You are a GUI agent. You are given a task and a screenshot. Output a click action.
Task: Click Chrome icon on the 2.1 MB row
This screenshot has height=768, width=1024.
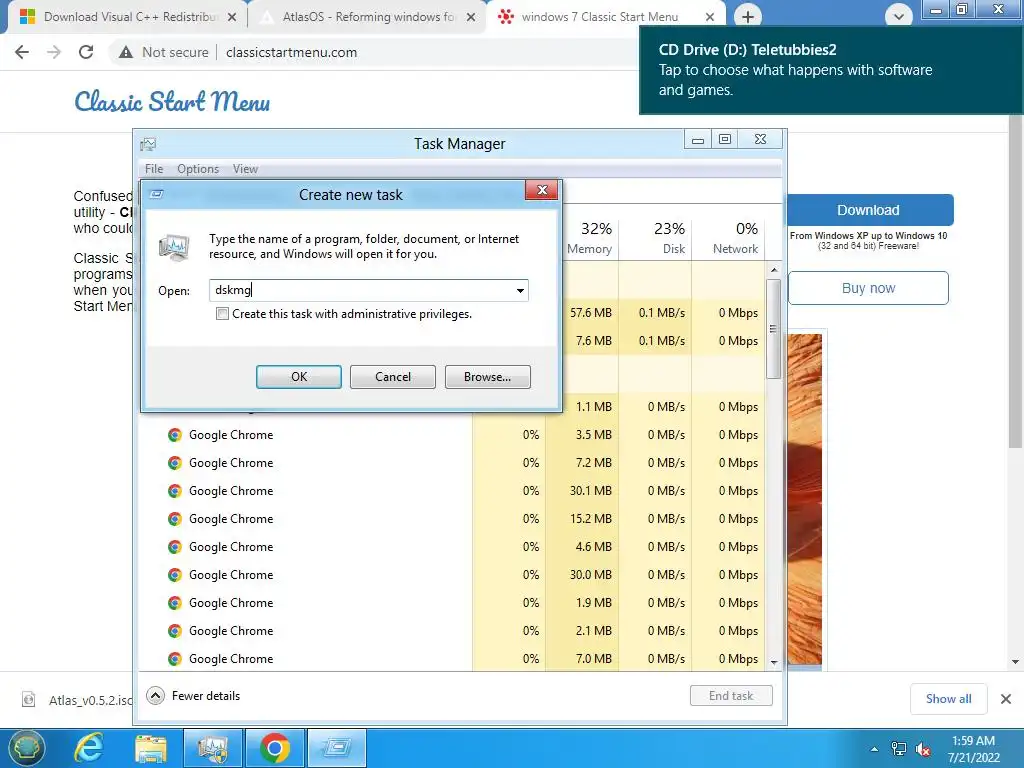point(174,631)
